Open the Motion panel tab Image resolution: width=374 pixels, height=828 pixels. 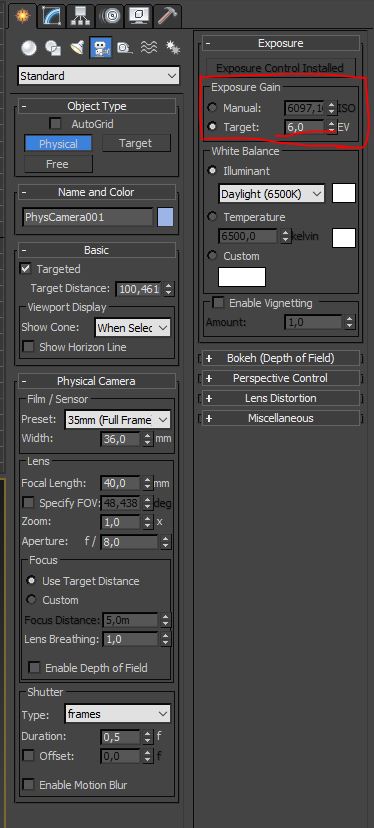(x=110, y=16)
